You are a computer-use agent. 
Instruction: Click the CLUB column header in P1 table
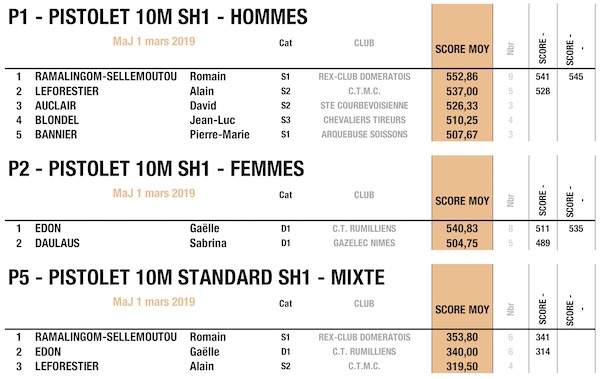coord(364,43)
